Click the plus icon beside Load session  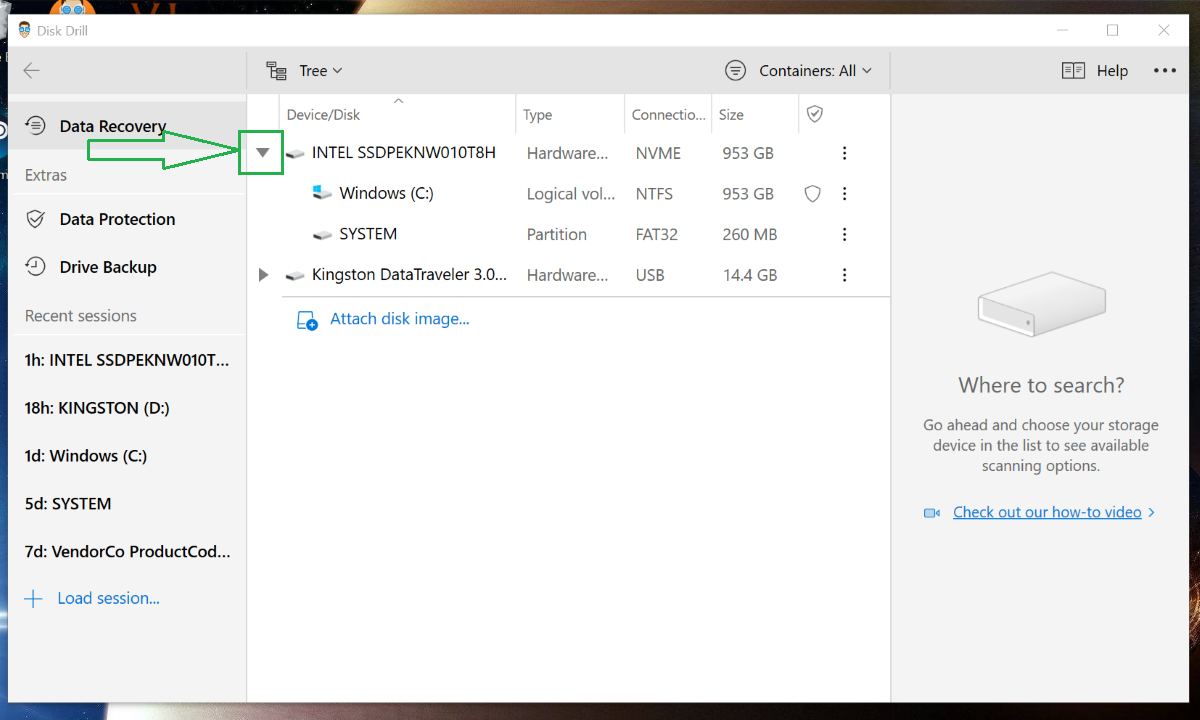(x=34, y=599)
